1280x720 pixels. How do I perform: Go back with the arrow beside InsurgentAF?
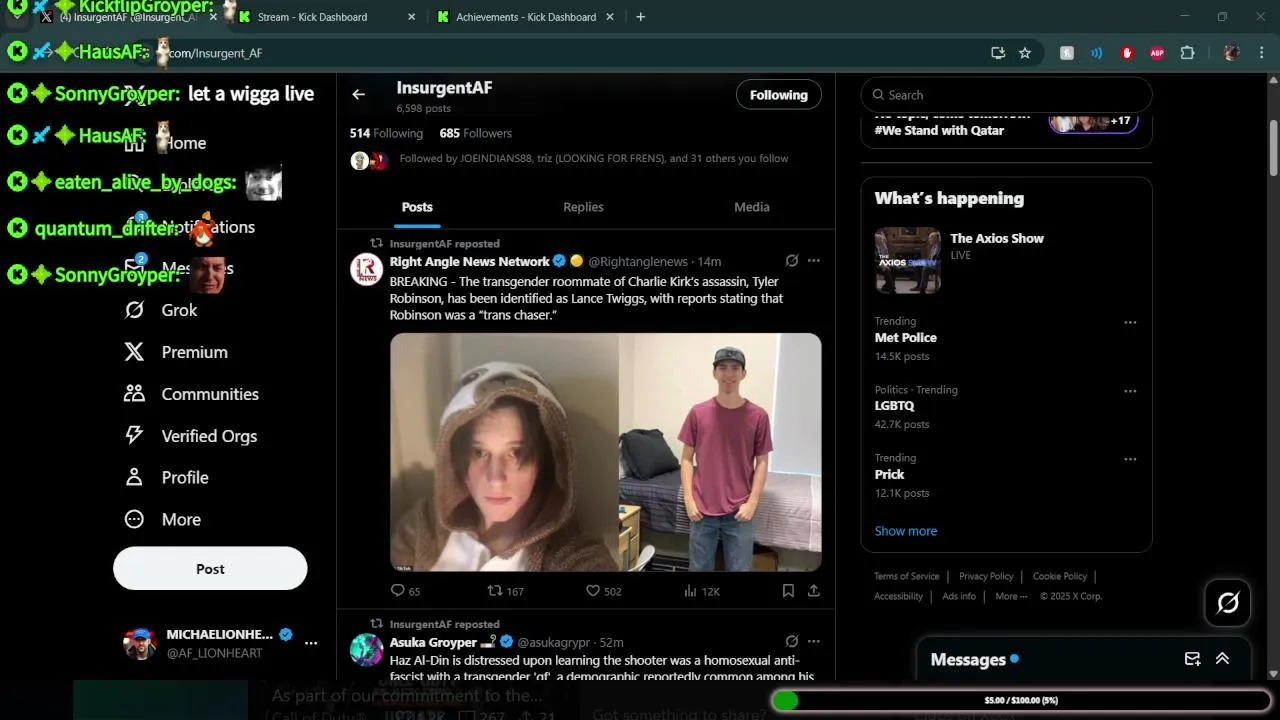click(x=358, y=94)
